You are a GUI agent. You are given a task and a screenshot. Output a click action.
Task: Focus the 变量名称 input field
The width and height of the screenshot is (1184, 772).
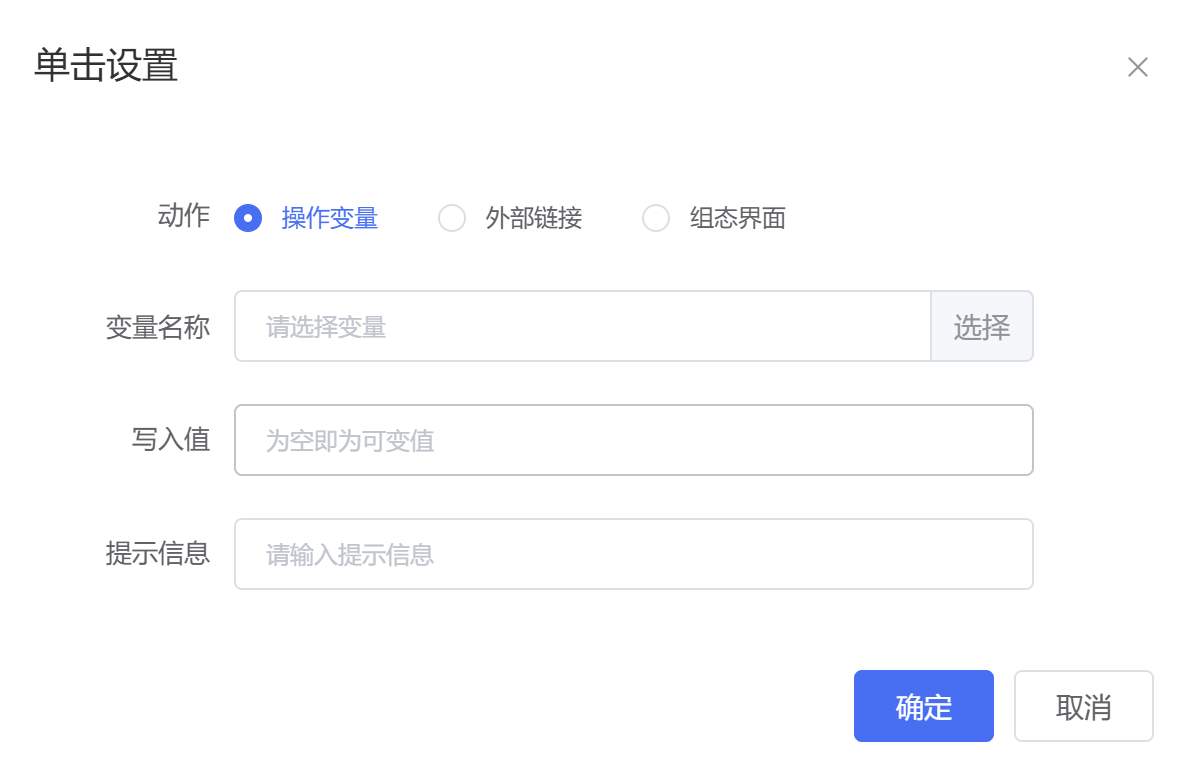[582, 326]
